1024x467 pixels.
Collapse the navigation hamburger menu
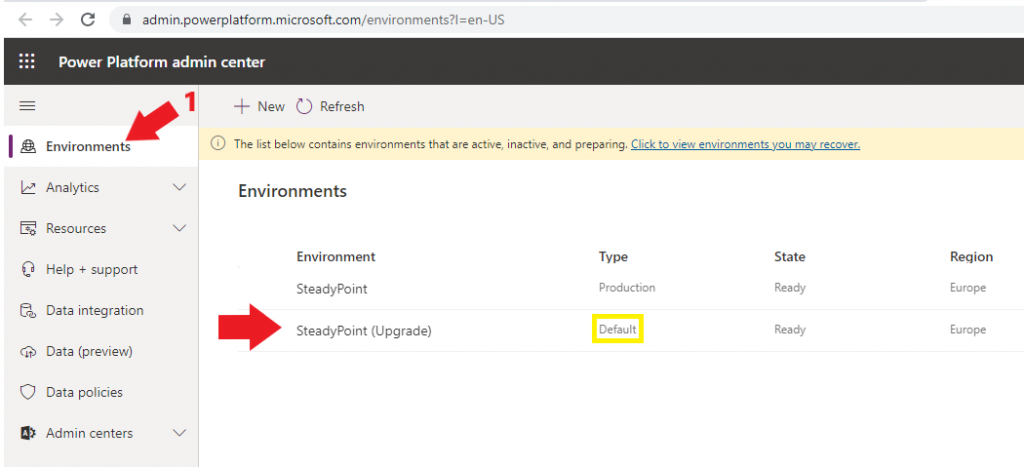click(x=27, y=106)
